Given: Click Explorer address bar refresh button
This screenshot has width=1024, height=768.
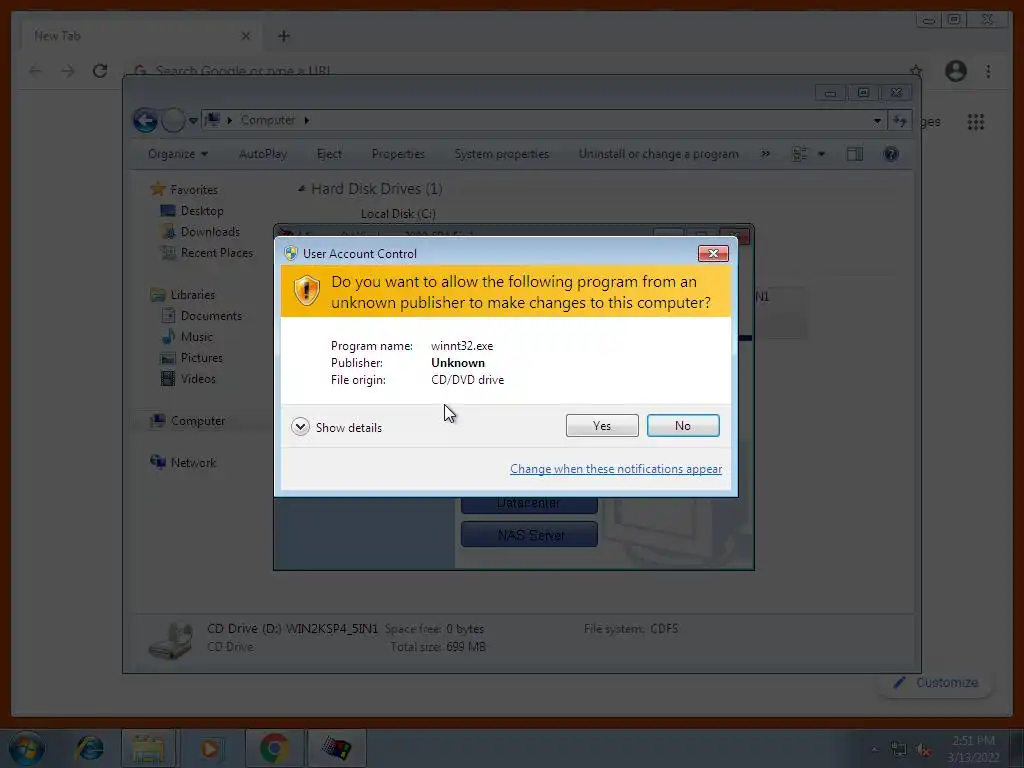Looking at the screenshot, I should tap(900, 120).
